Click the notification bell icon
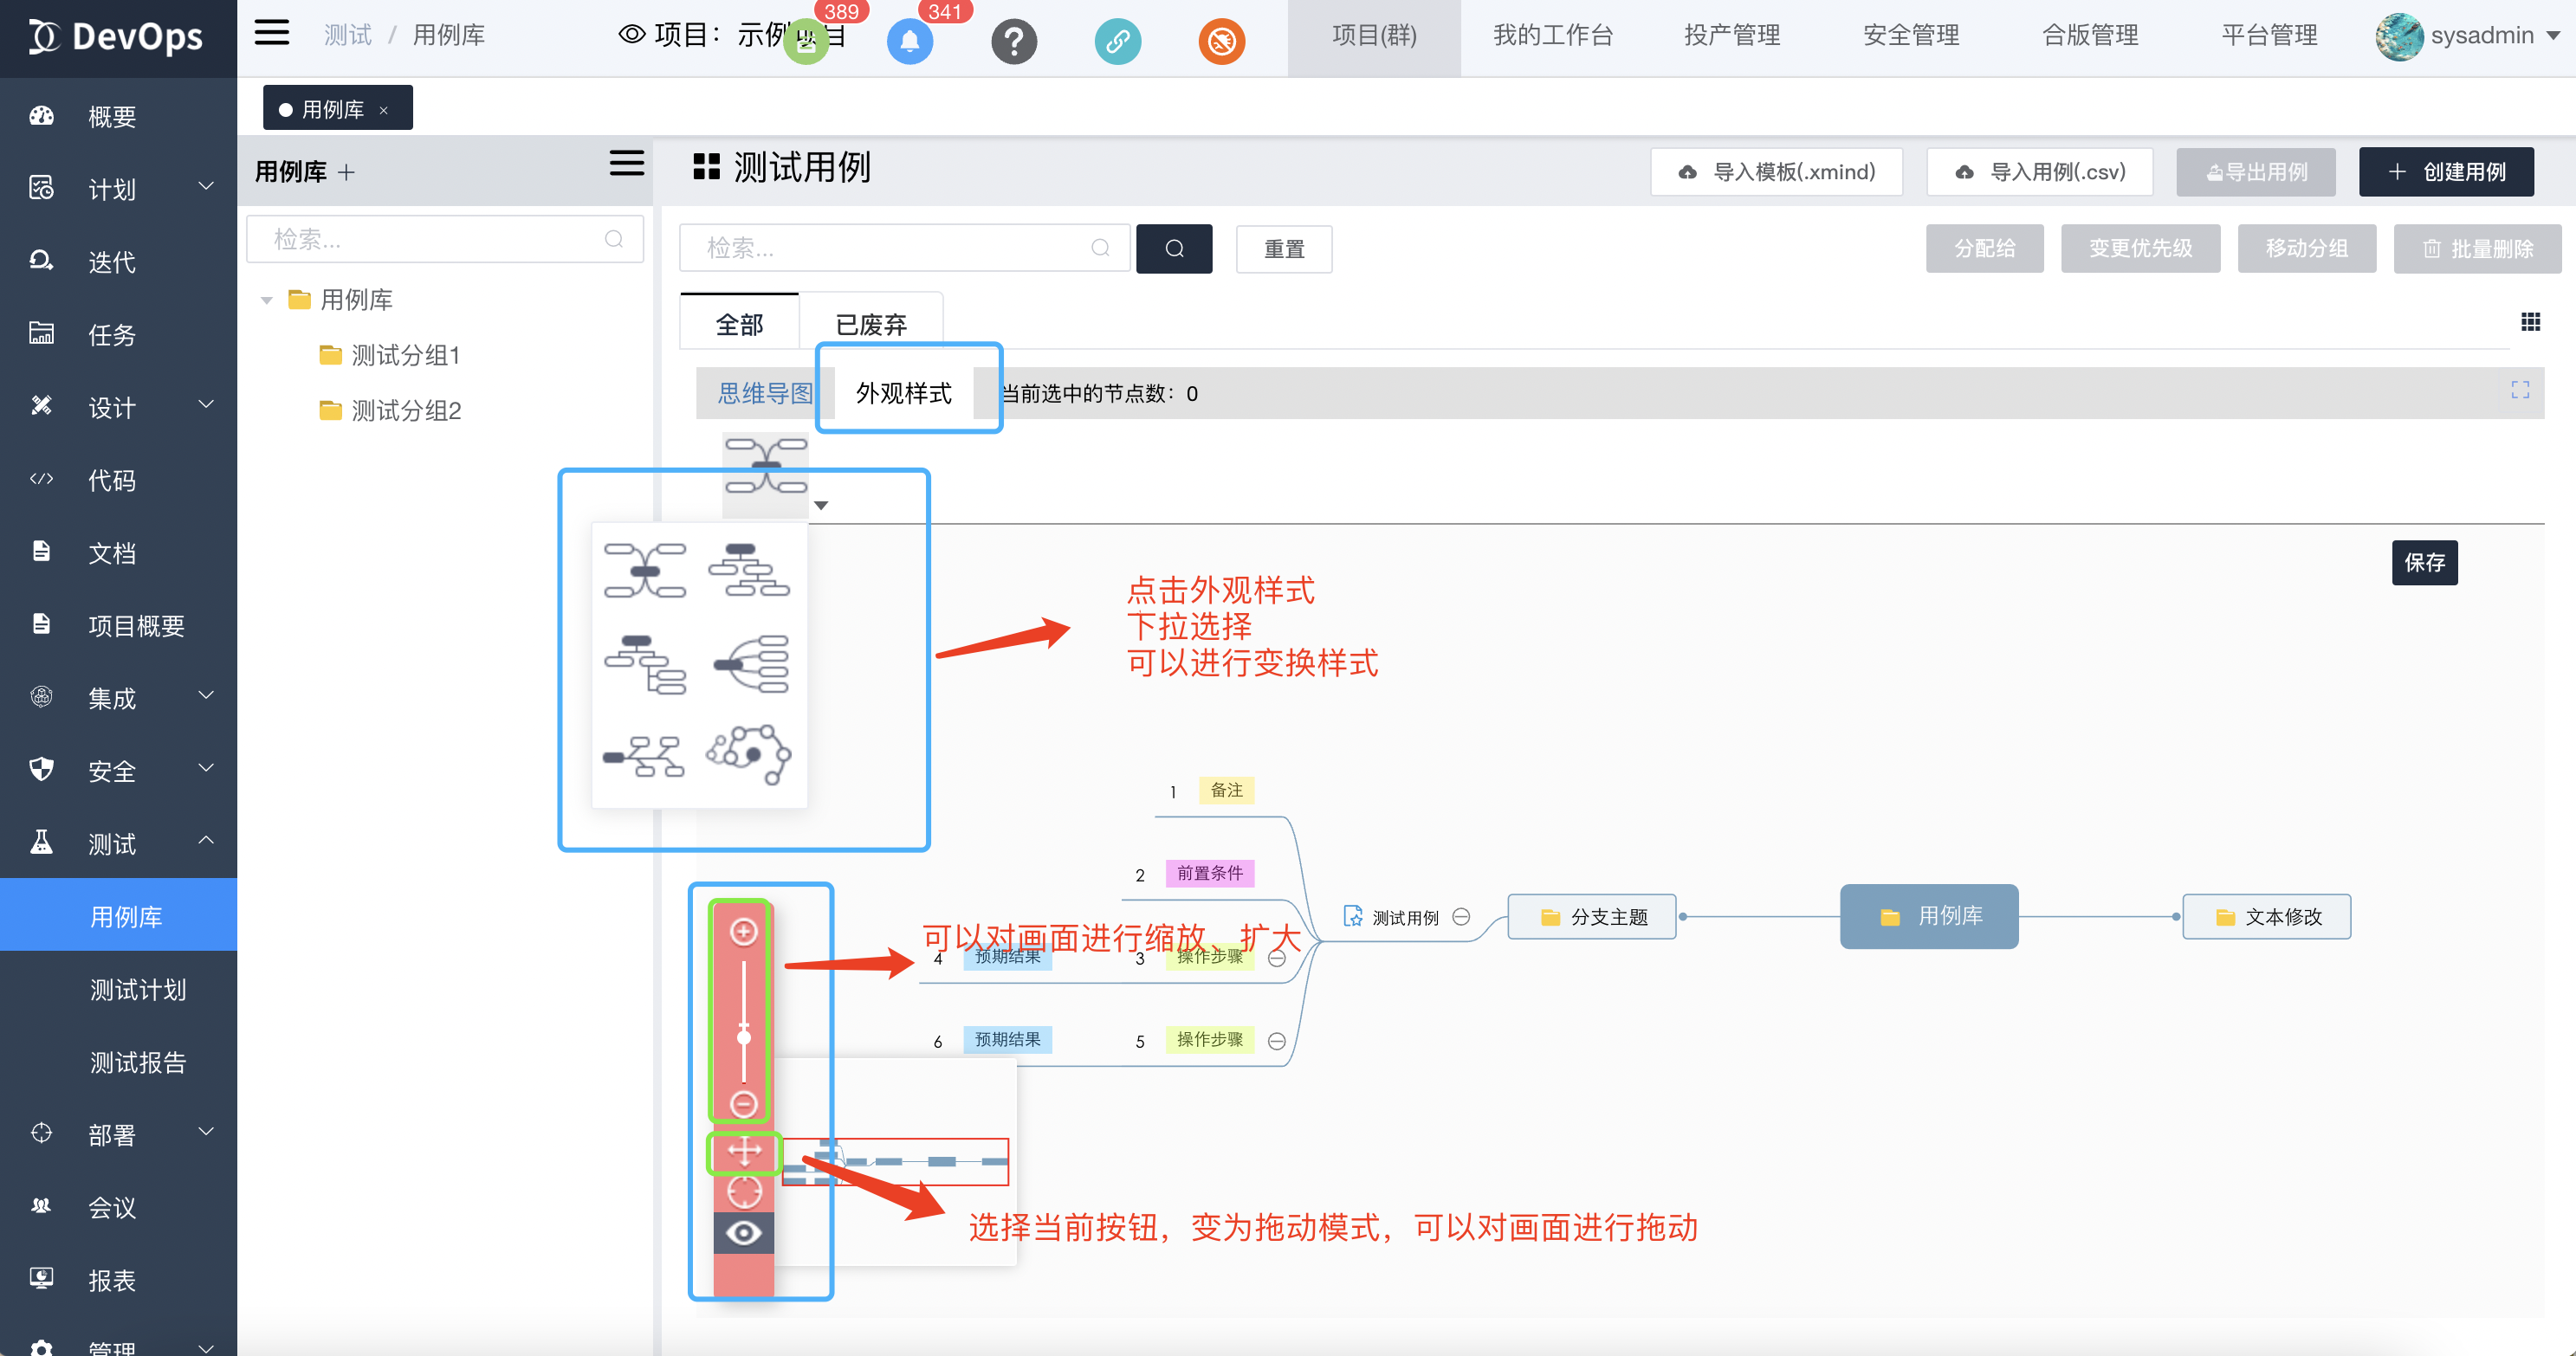 pos(909,42)
